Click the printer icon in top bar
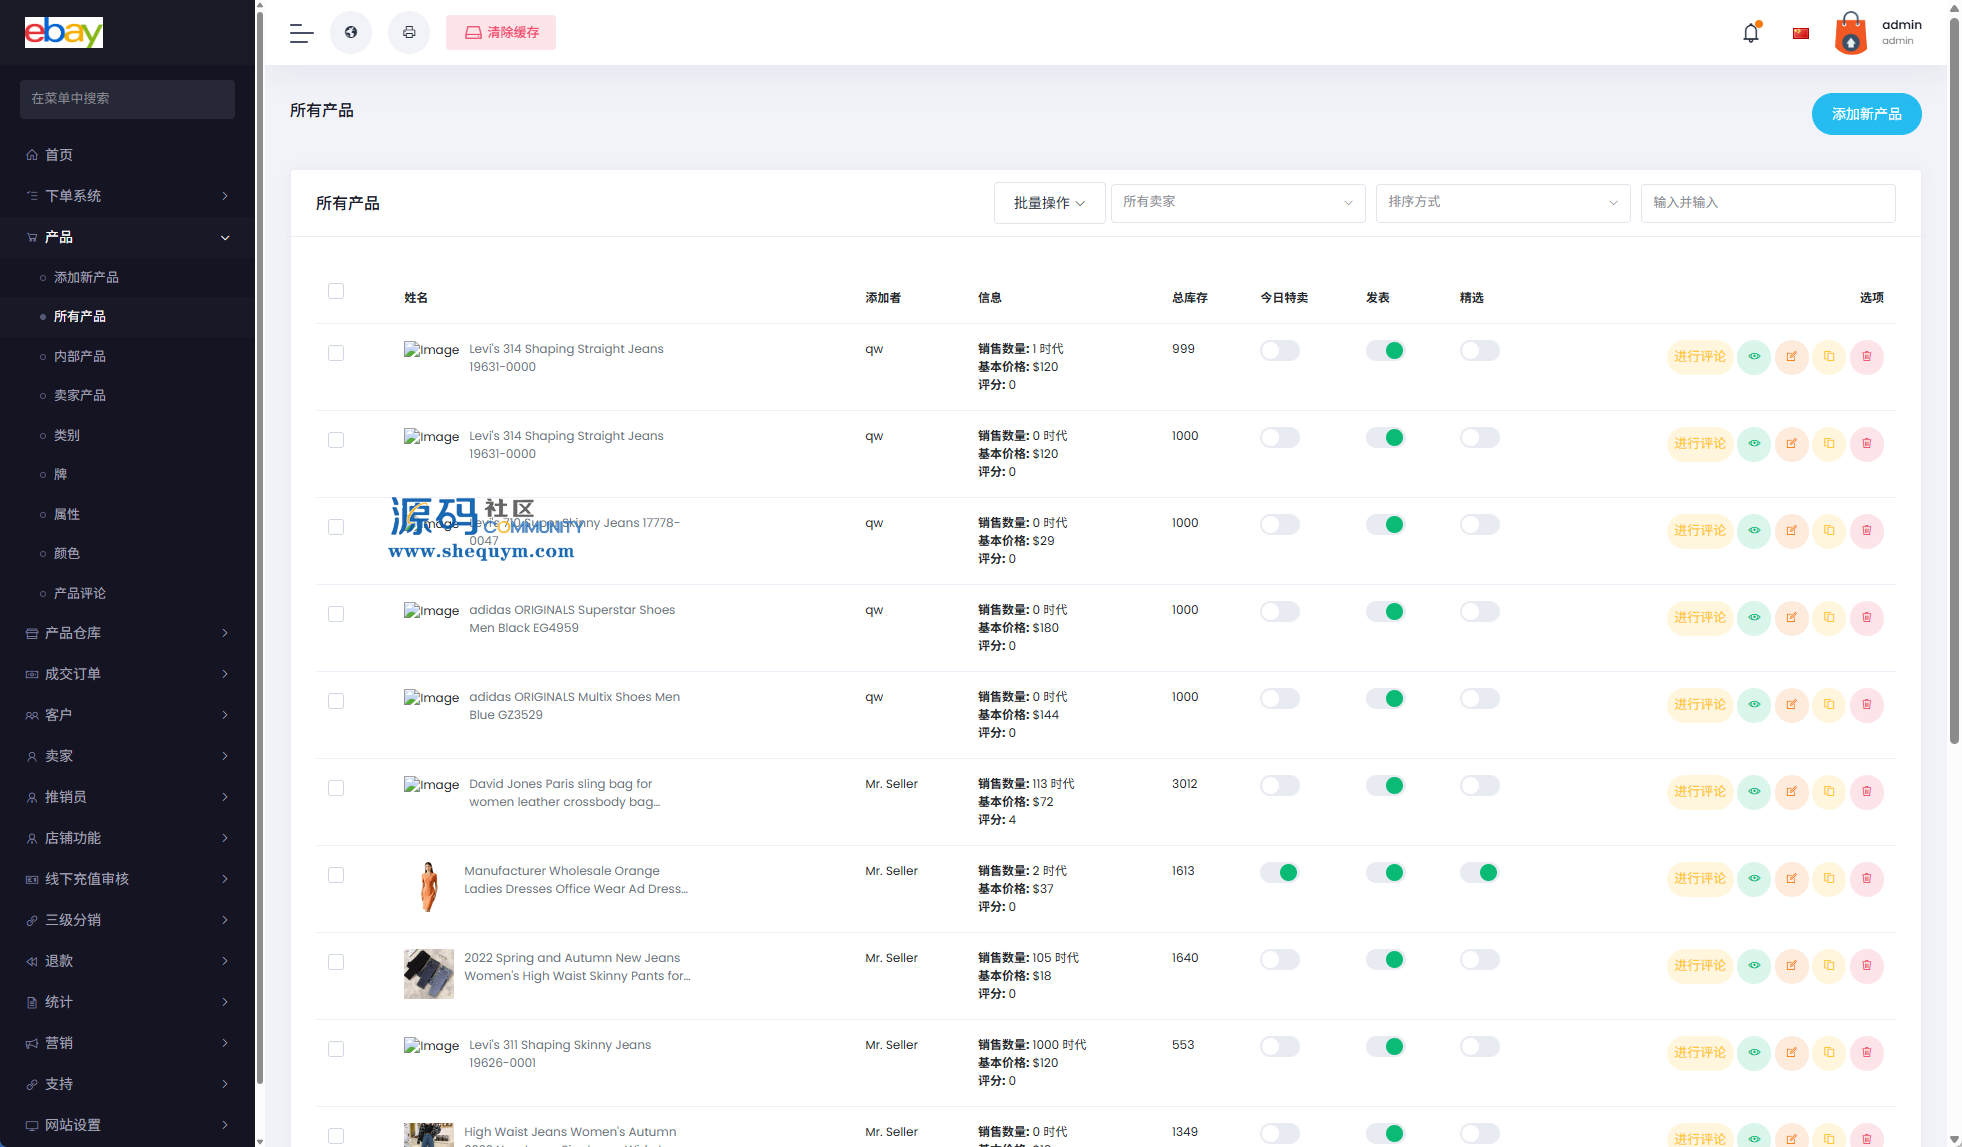This screenshot has height=1147, width=1962. pos(409,33)
